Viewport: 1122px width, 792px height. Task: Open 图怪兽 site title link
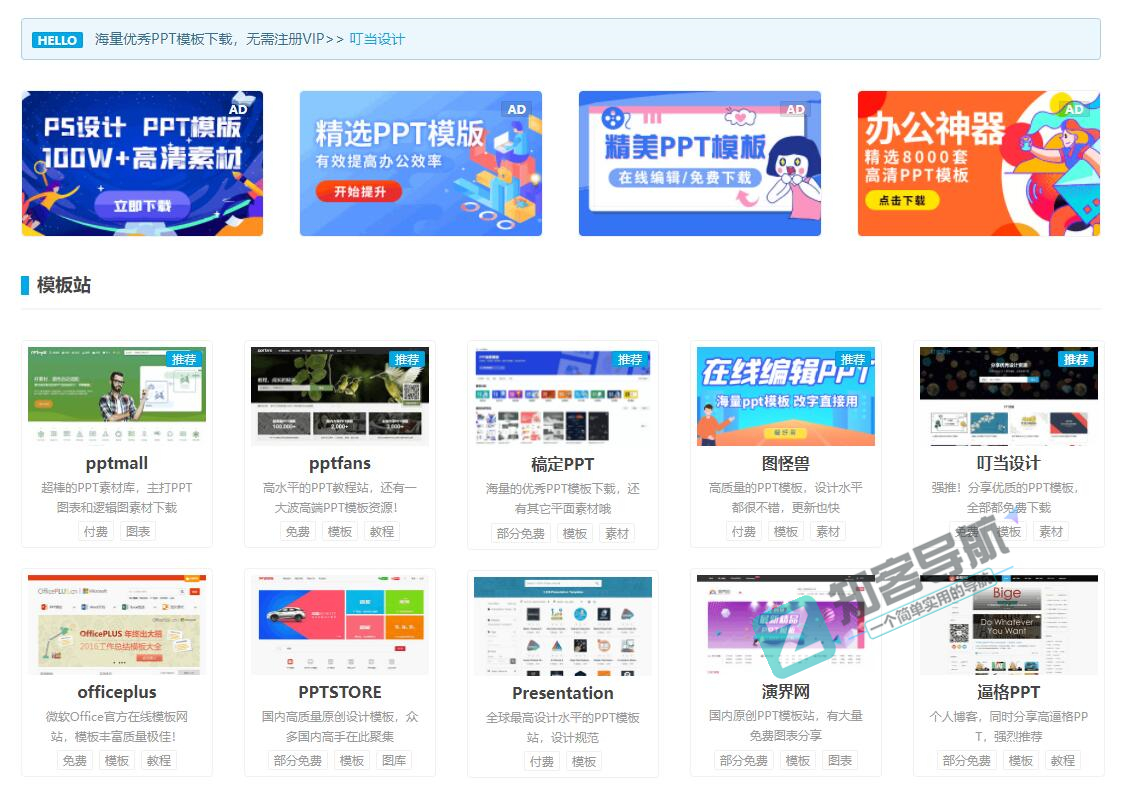pyautogui.click(x=786, y=463)
